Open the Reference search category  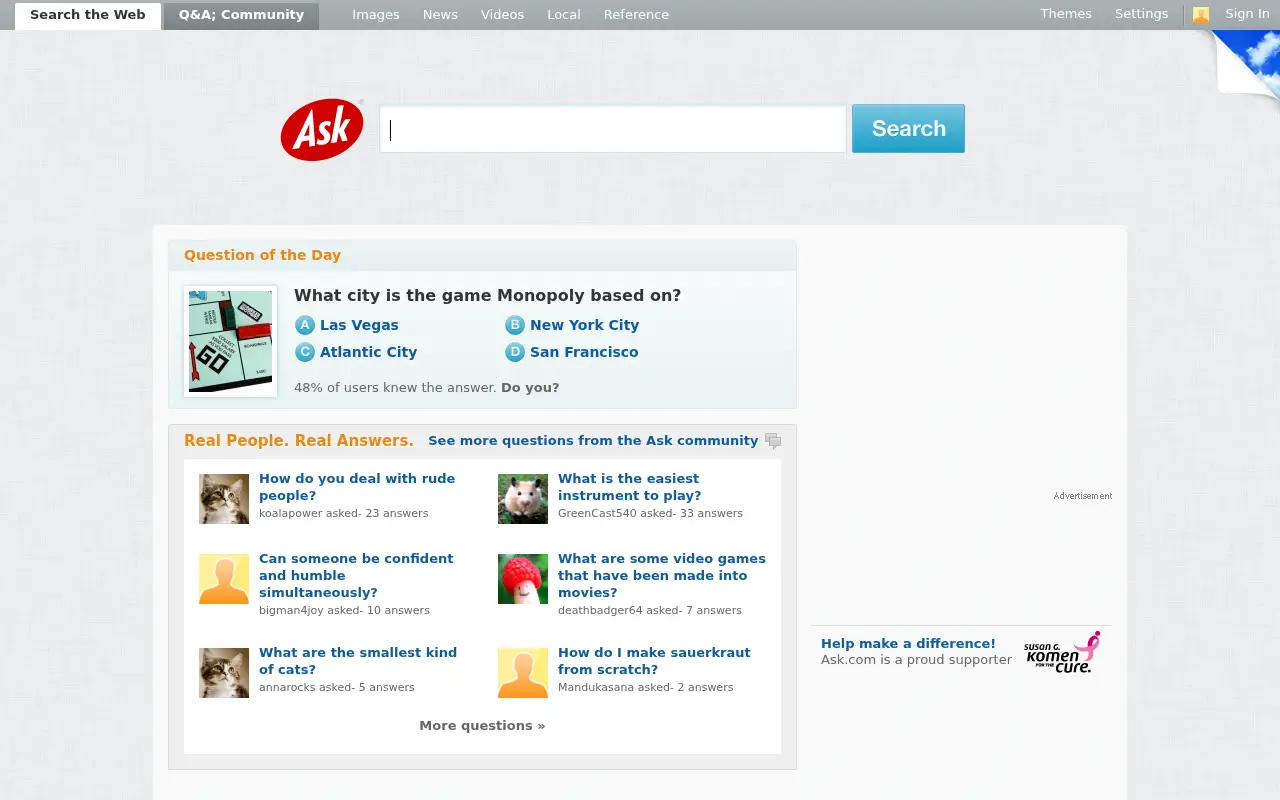click(636, 15)
